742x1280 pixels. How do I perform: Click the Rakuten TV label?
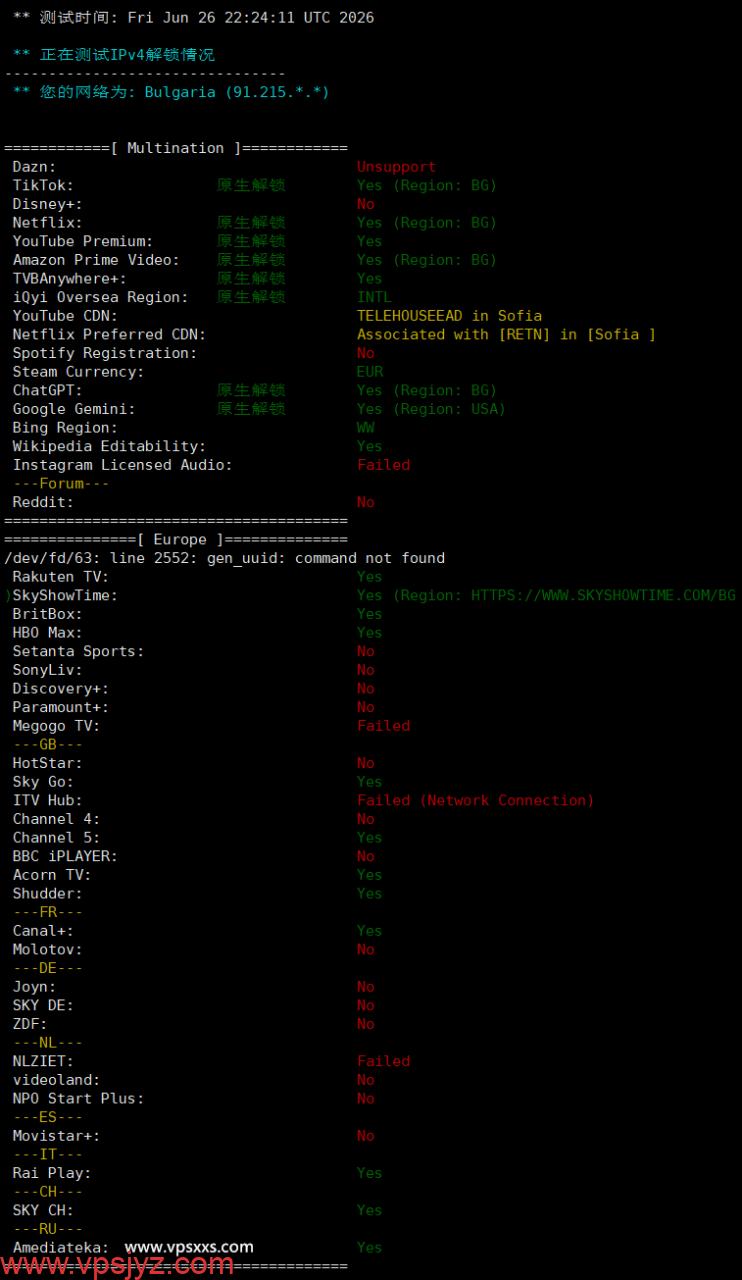(x=61, y=577)
